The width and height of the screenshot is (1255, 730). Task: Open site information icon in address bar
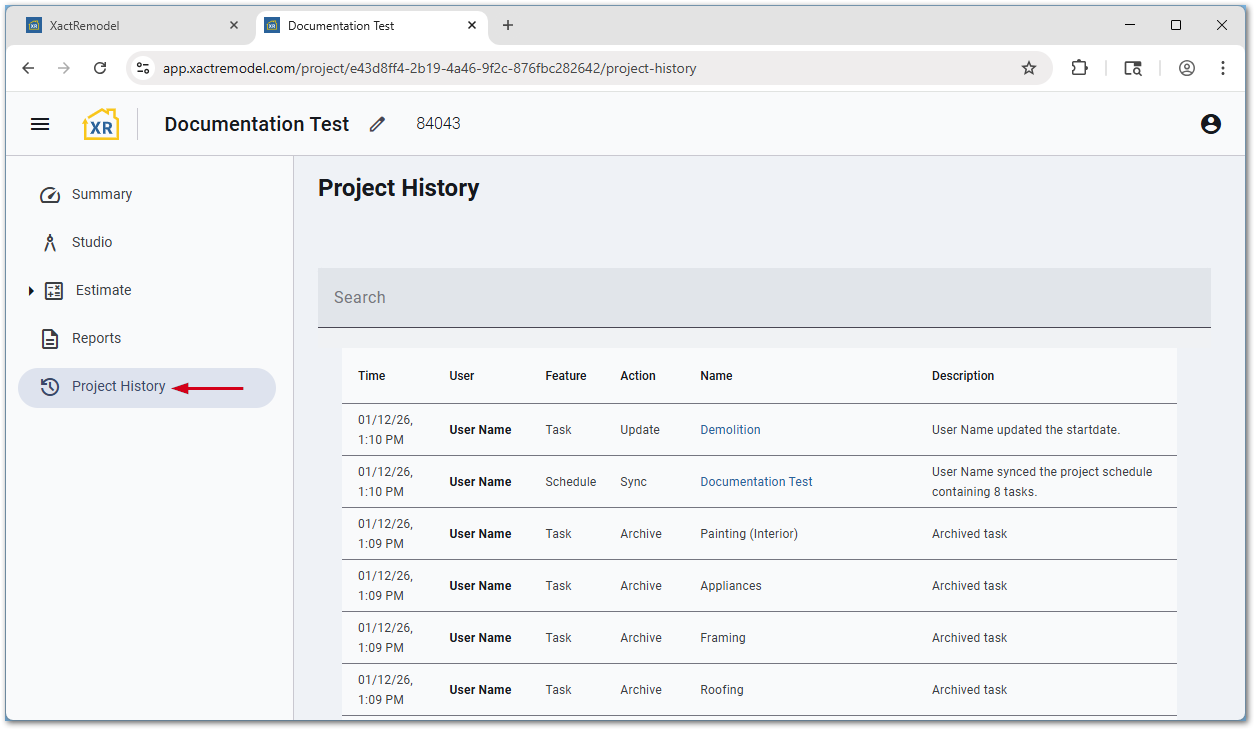click(x=143, y=68)
